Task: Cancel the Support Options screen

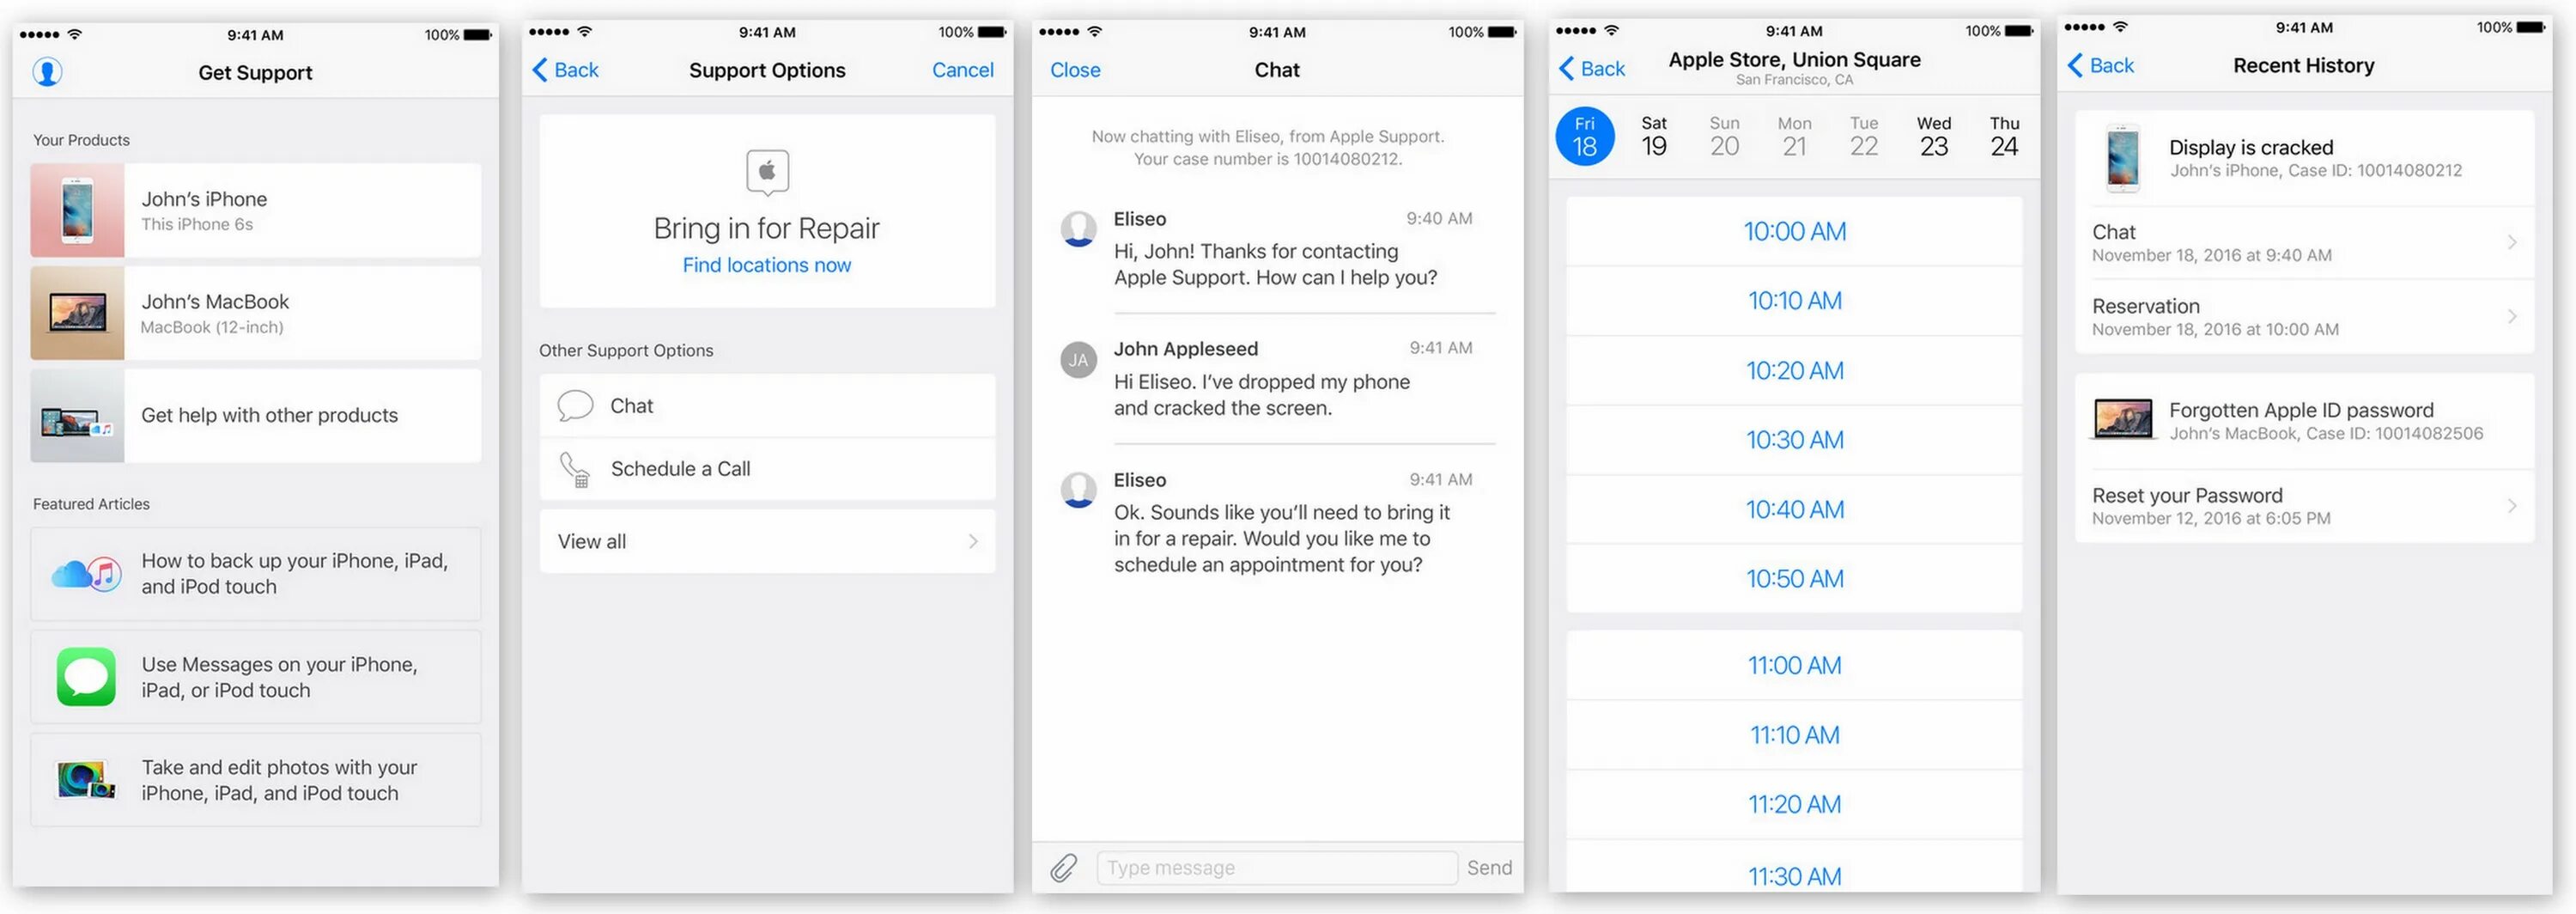Action: pyautogui.click(x=962, y=70)
